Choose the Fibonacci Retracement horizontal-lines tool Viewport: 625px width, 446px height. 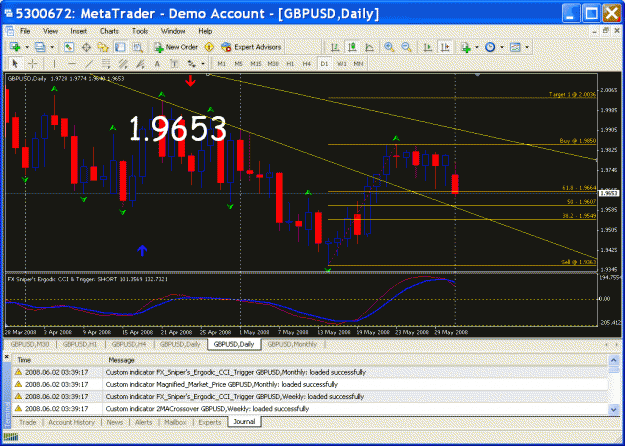coord(106,63)
